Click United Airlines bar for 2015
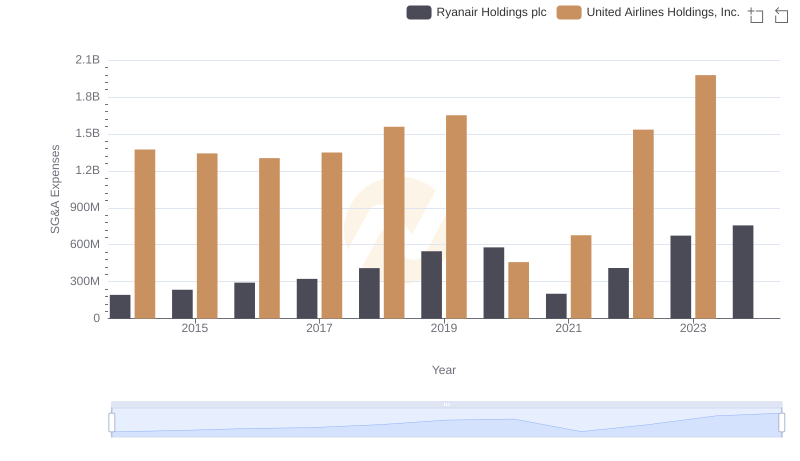Viewport: 800px width, 461px height. tap(207, 236)
